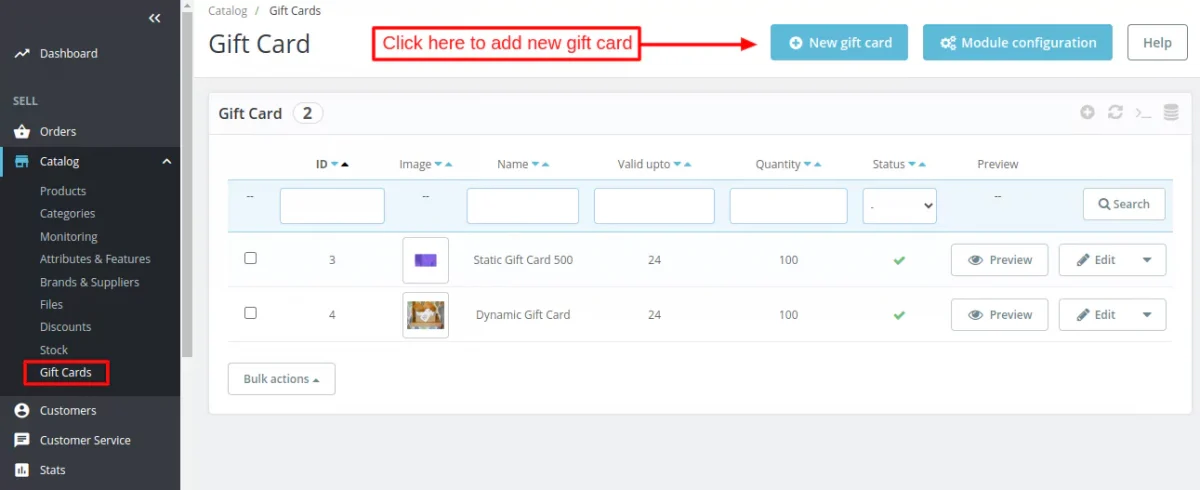Screen dimensions: 1200x490
Task: Open Products in Catalog menu
Action: [63, 191]
